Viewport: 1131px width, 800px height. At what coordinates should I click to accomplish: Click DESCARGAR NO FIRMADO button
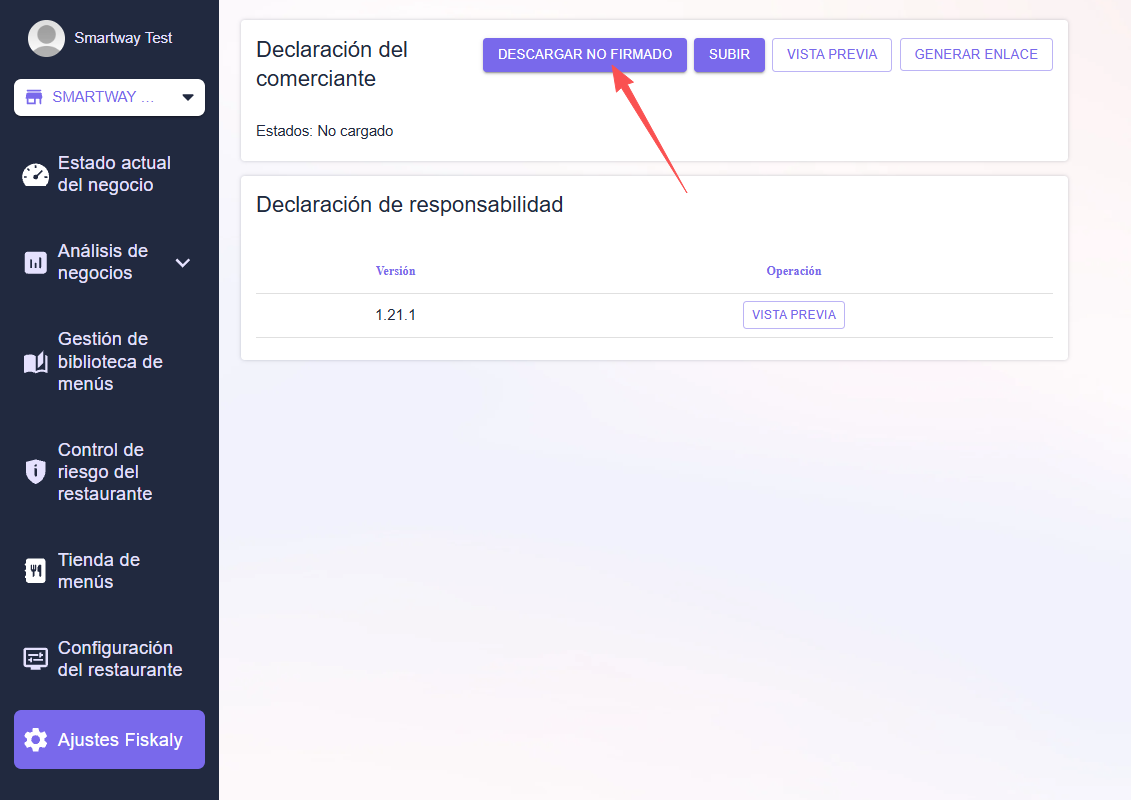coord(584,55)
